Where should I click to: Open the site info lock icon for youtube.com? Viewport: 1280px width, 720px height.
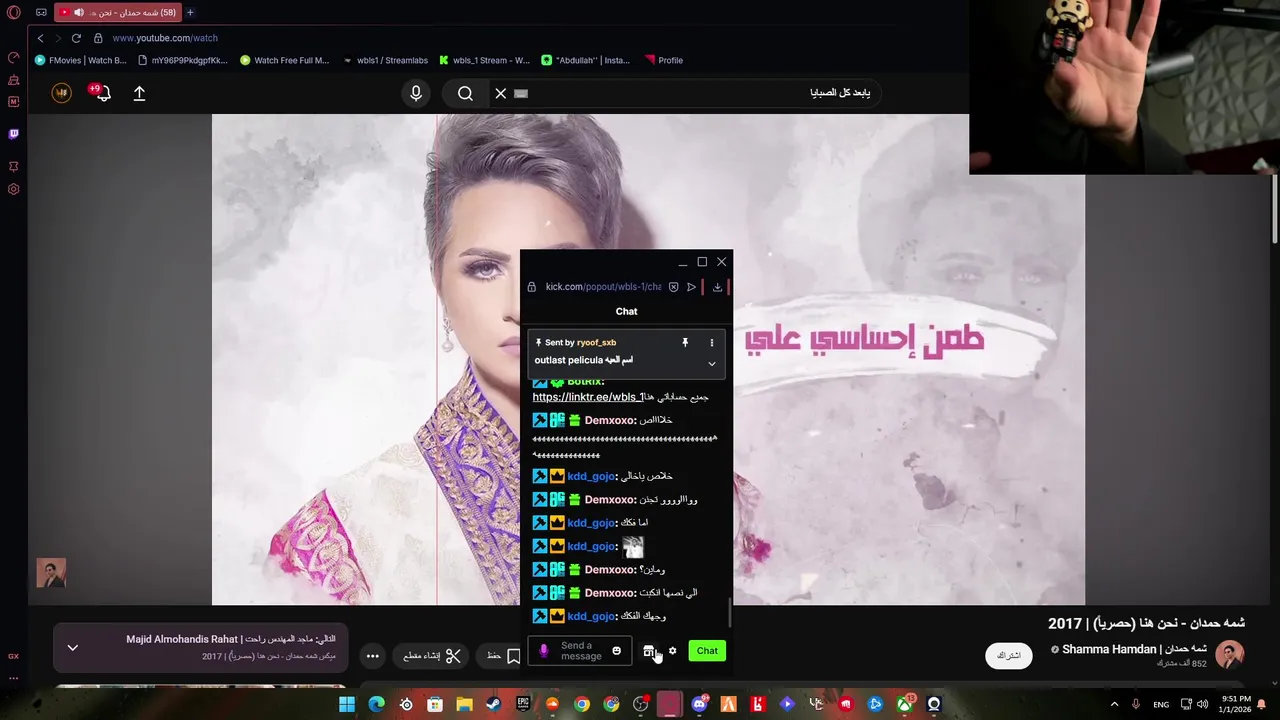pyautogui.click(x=98, y=38)
